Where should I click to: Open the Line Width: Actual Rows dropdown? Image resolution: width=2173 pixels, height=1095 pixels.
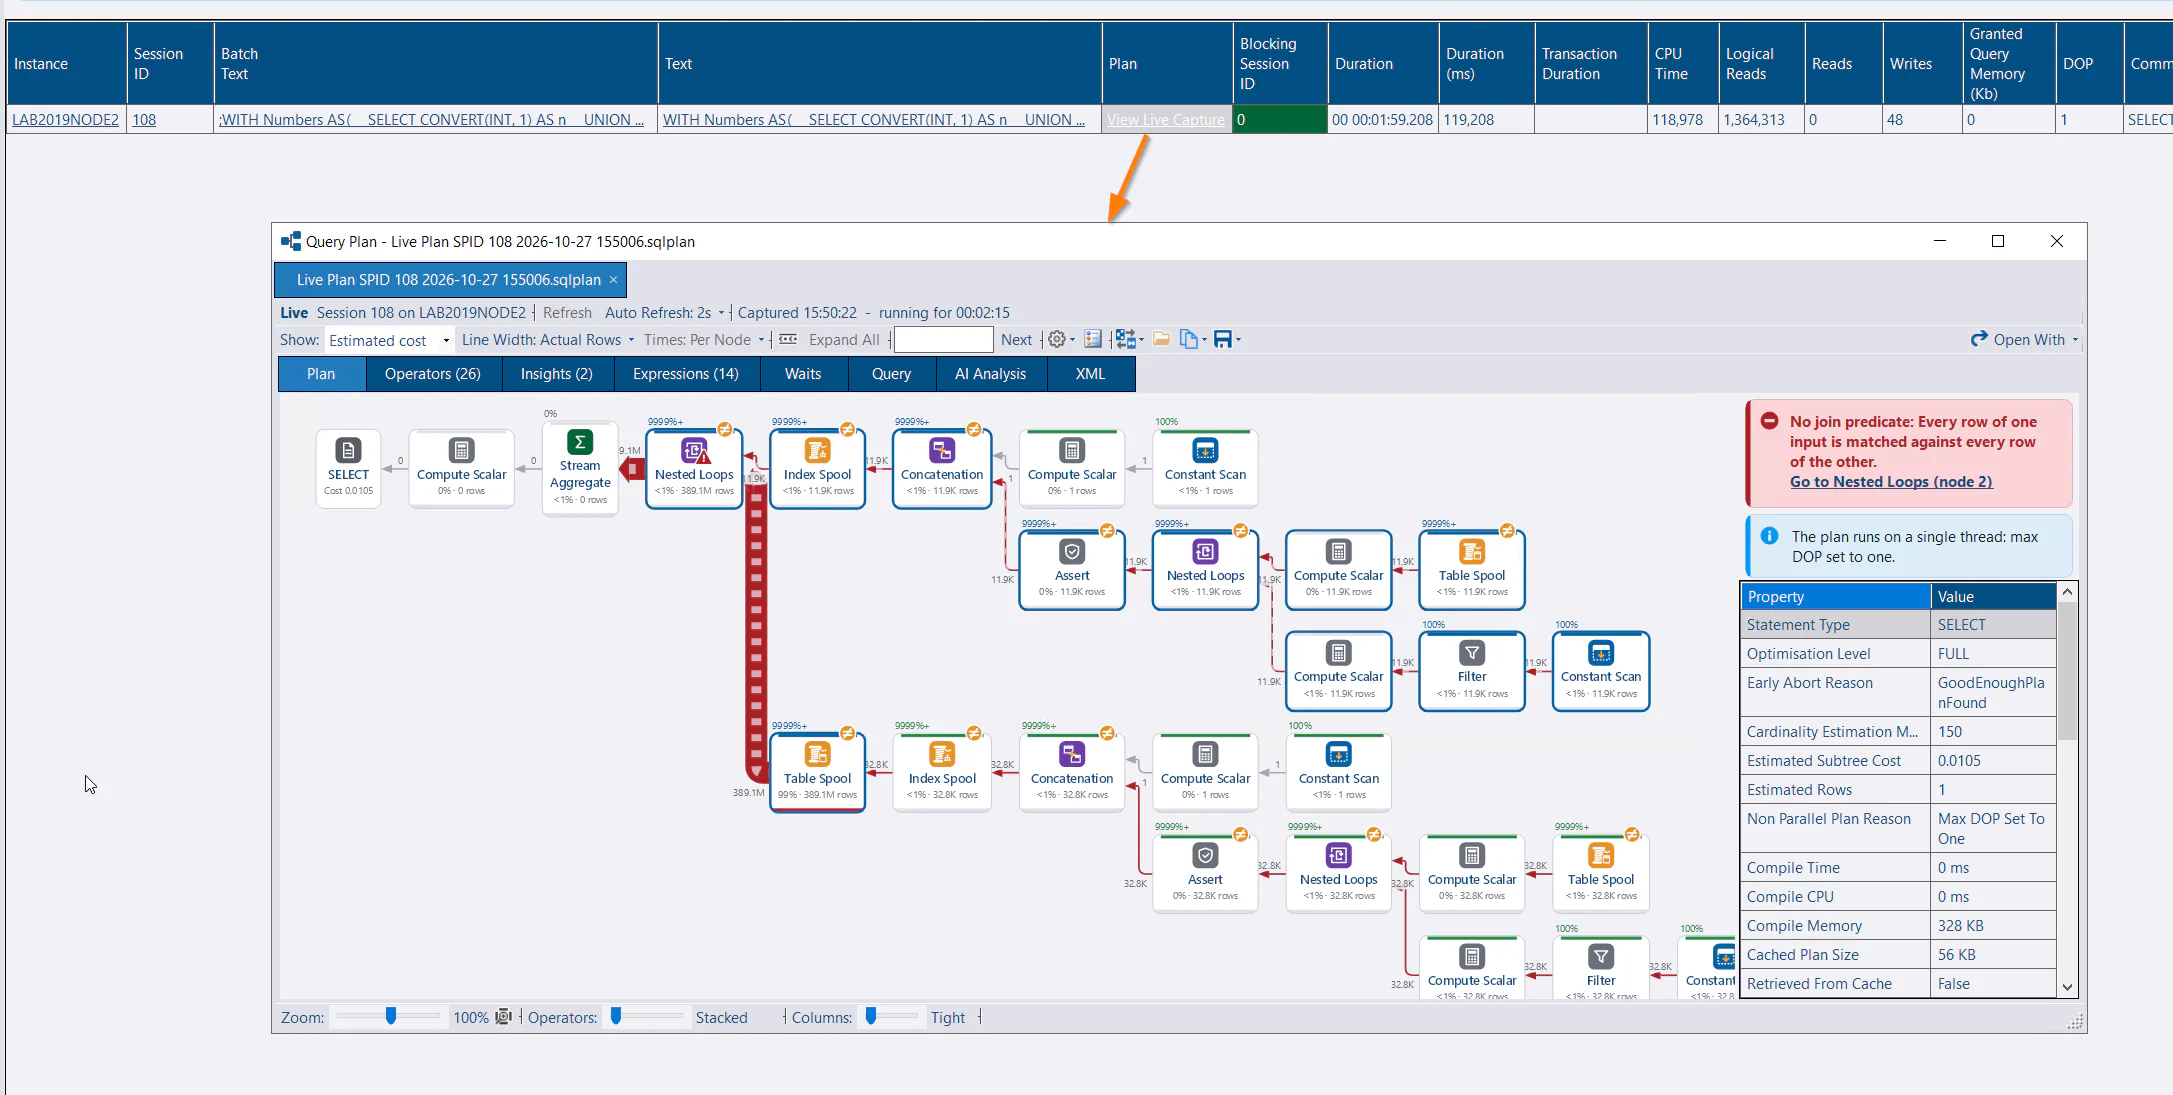pyautogui.click(x=548, y=340)
